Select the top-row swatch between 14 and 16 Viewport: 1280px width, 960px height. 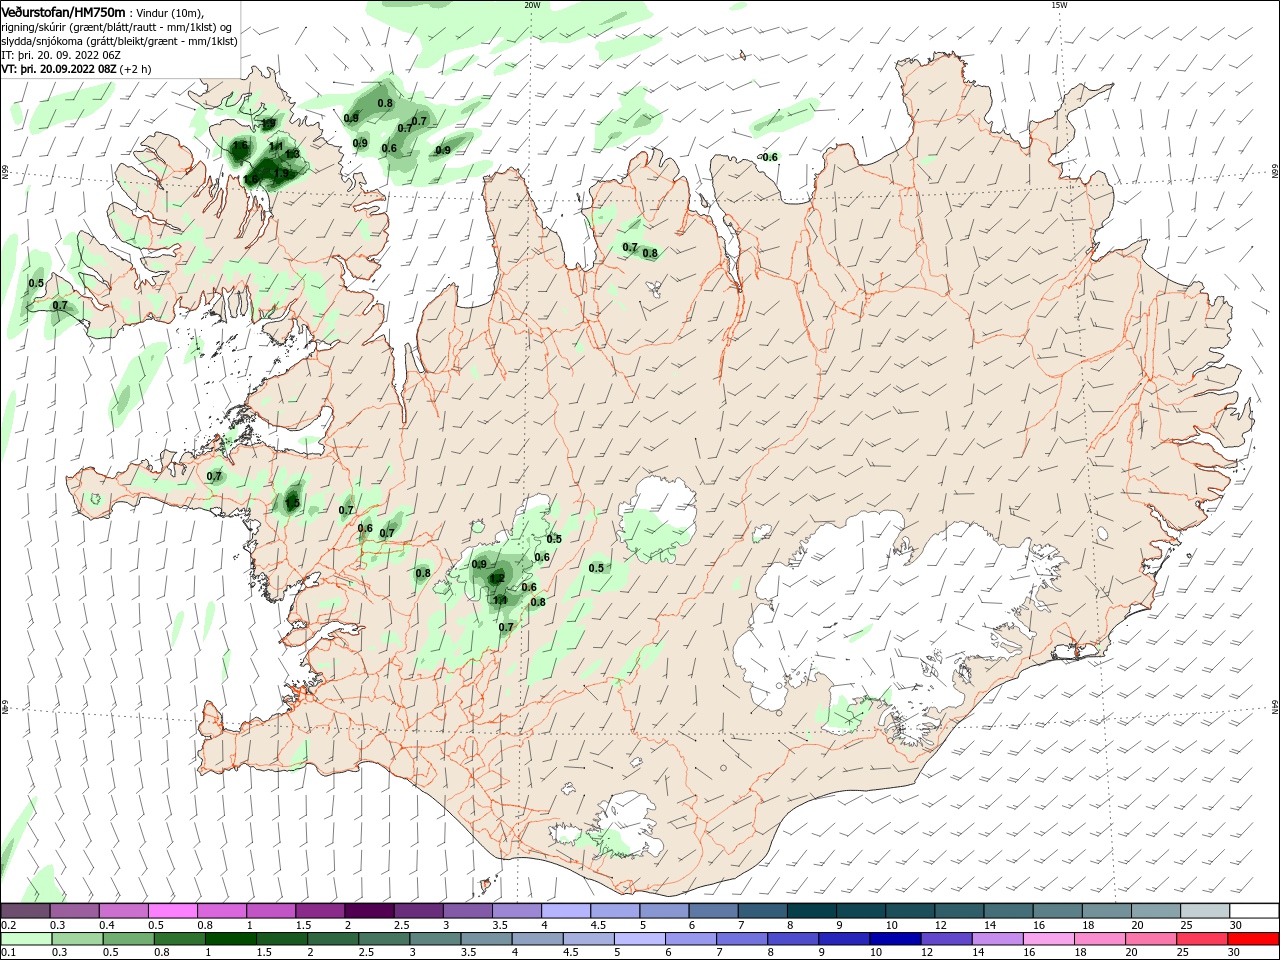pyautogui.click(x=1009, y=911)
